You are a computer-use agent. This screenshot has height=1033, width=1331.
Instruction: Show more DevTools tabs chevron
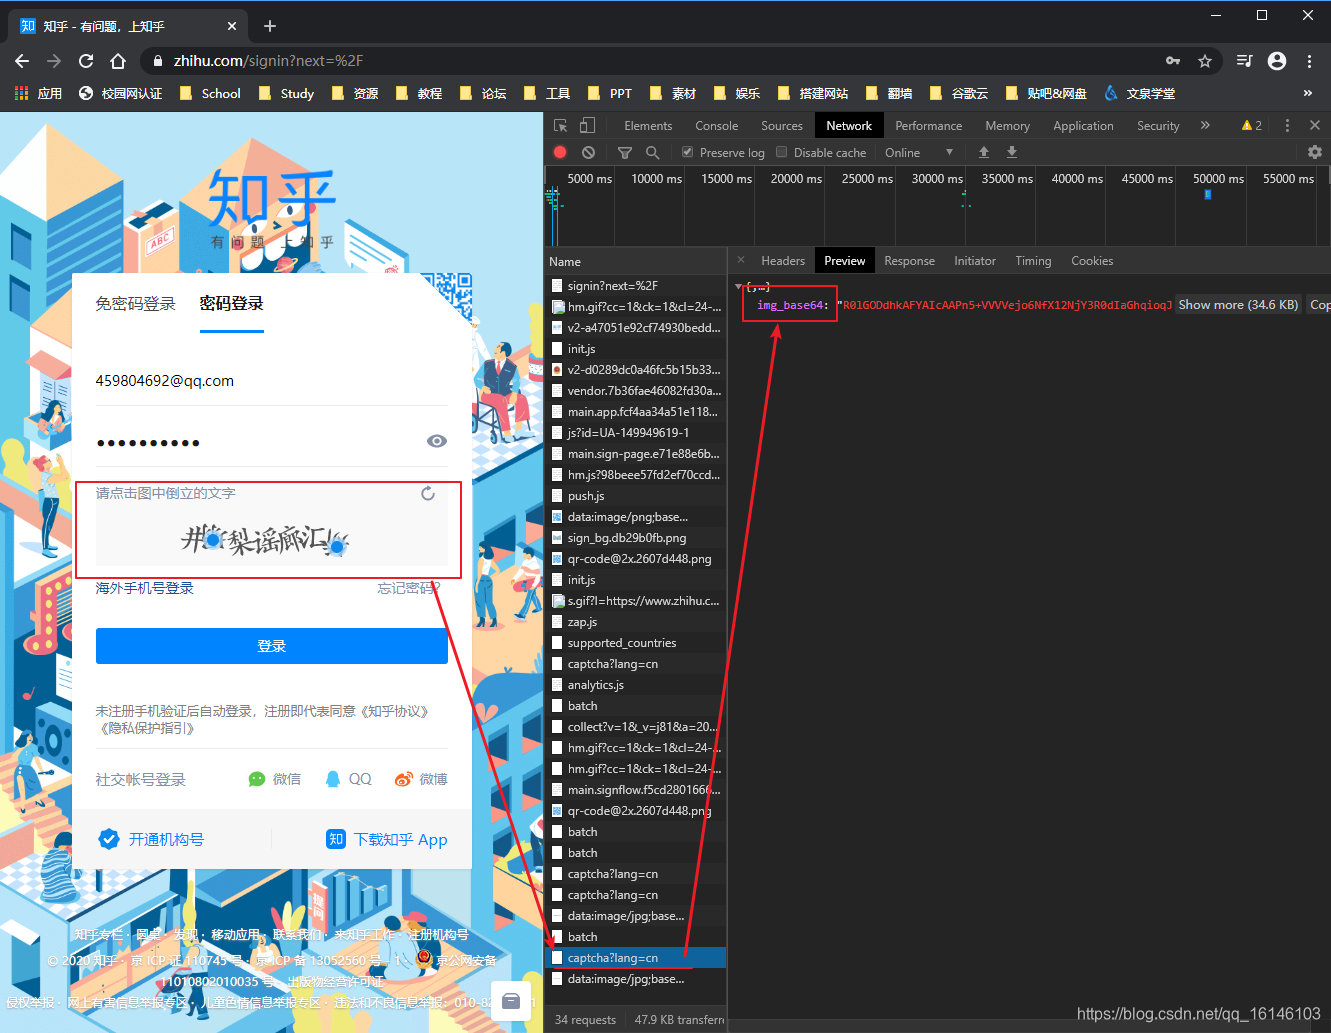[x=1205, y=125]
